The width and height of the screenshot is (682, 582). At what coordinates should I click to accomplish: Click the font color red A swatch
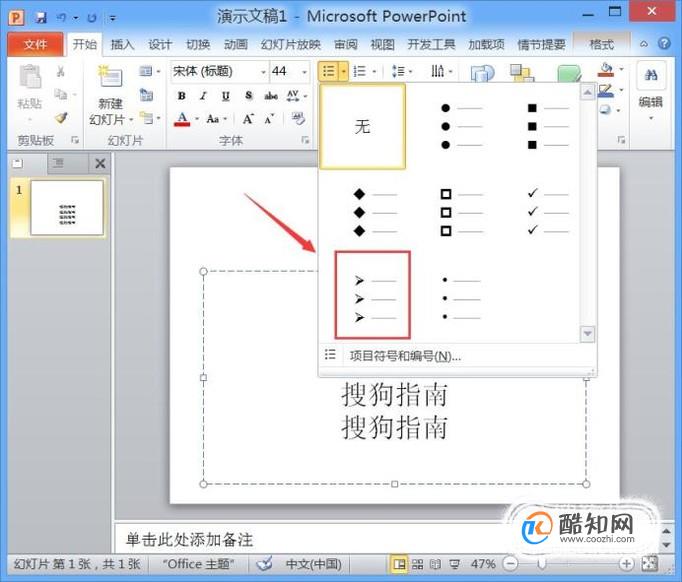pyautogui.click(x=182, y=119)
